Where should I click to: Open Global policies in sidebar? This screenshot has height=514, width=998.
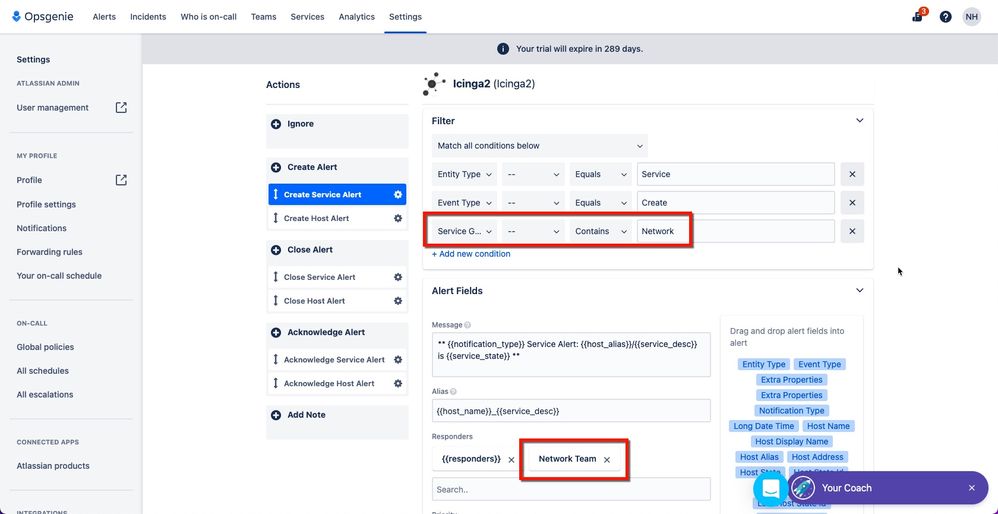point(45,347)
